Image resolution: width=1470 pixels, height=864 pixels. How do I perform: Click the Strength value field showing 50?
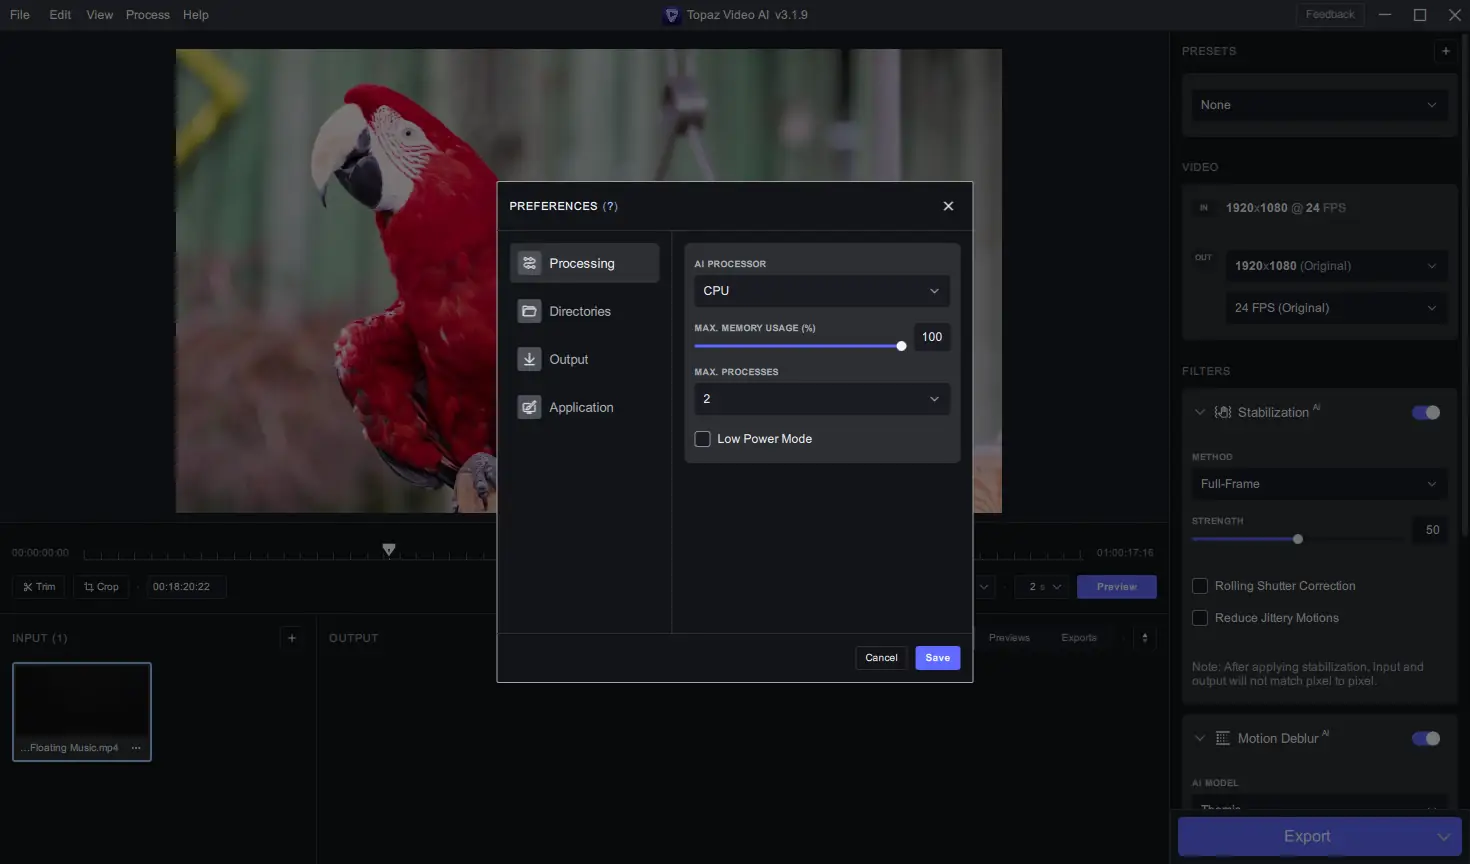[1432, 530]
